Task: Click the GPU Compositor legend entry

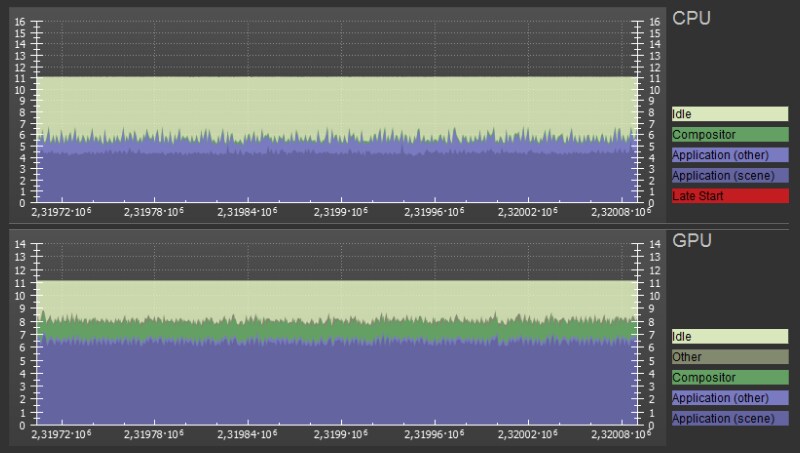Action: pos(729,378)
